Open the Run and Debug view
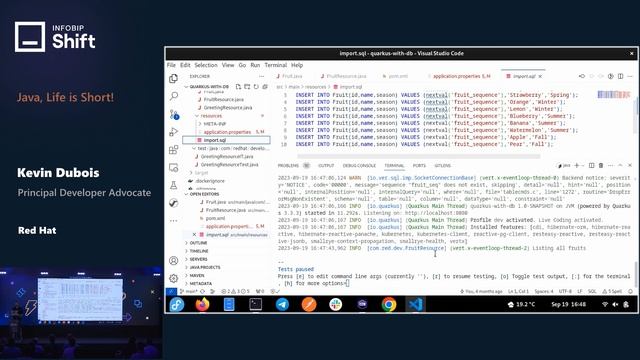The height and width of the screenshot is (360, 640). tap(173, 132)
